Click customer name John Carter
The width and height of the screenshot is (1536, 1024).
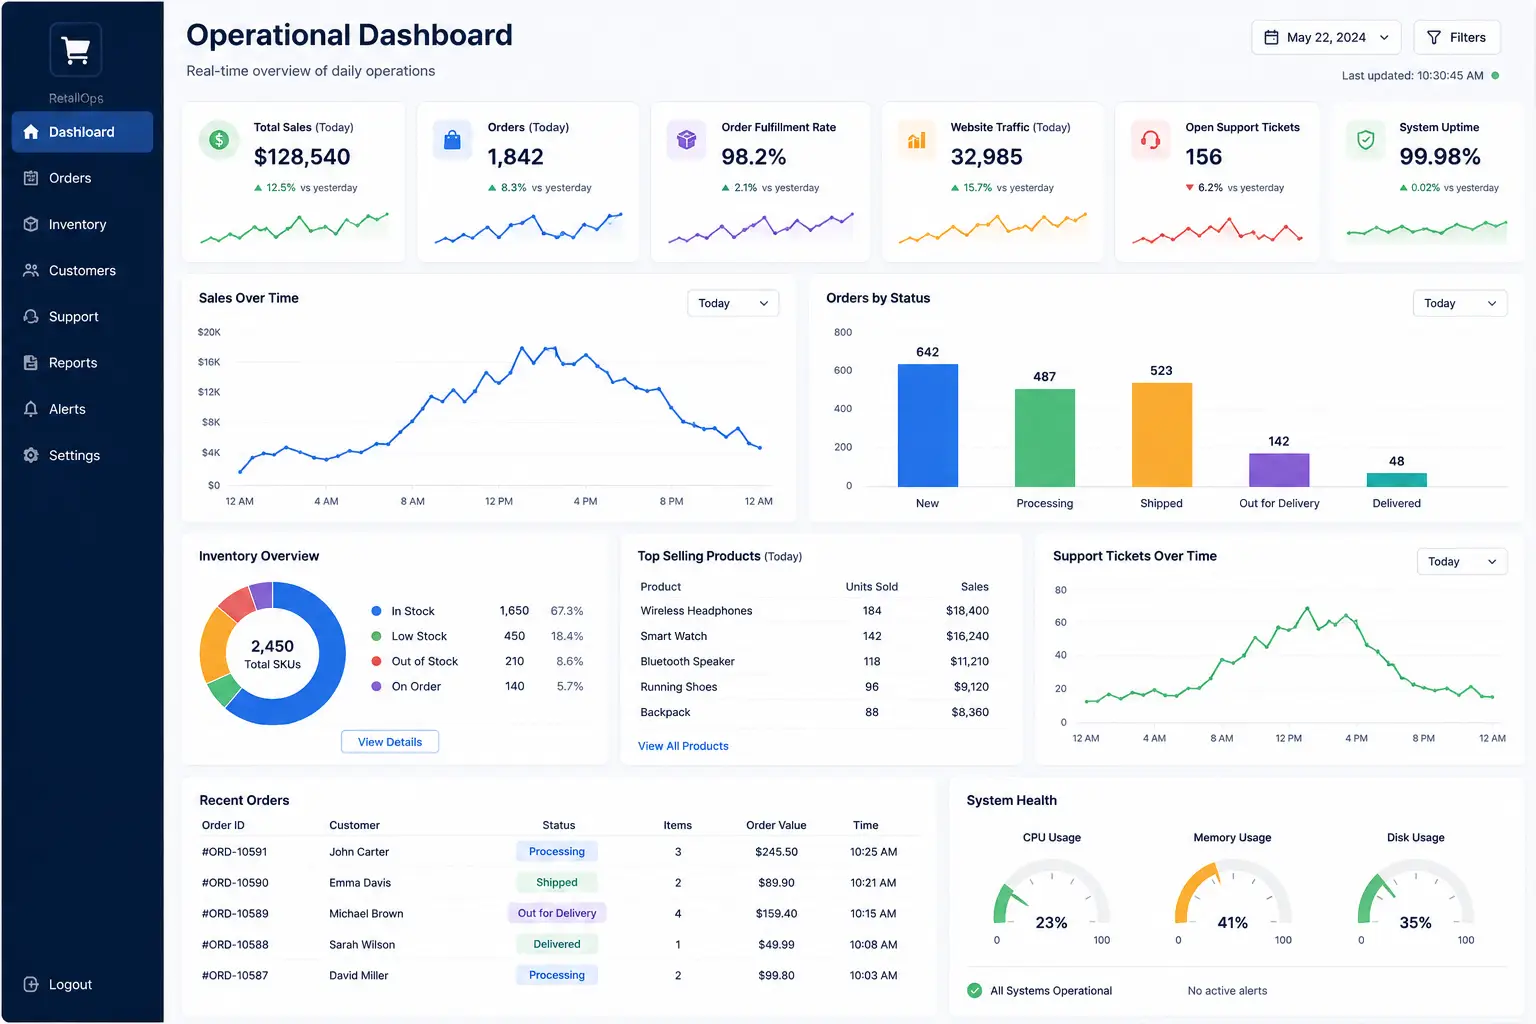coord(359,852)
